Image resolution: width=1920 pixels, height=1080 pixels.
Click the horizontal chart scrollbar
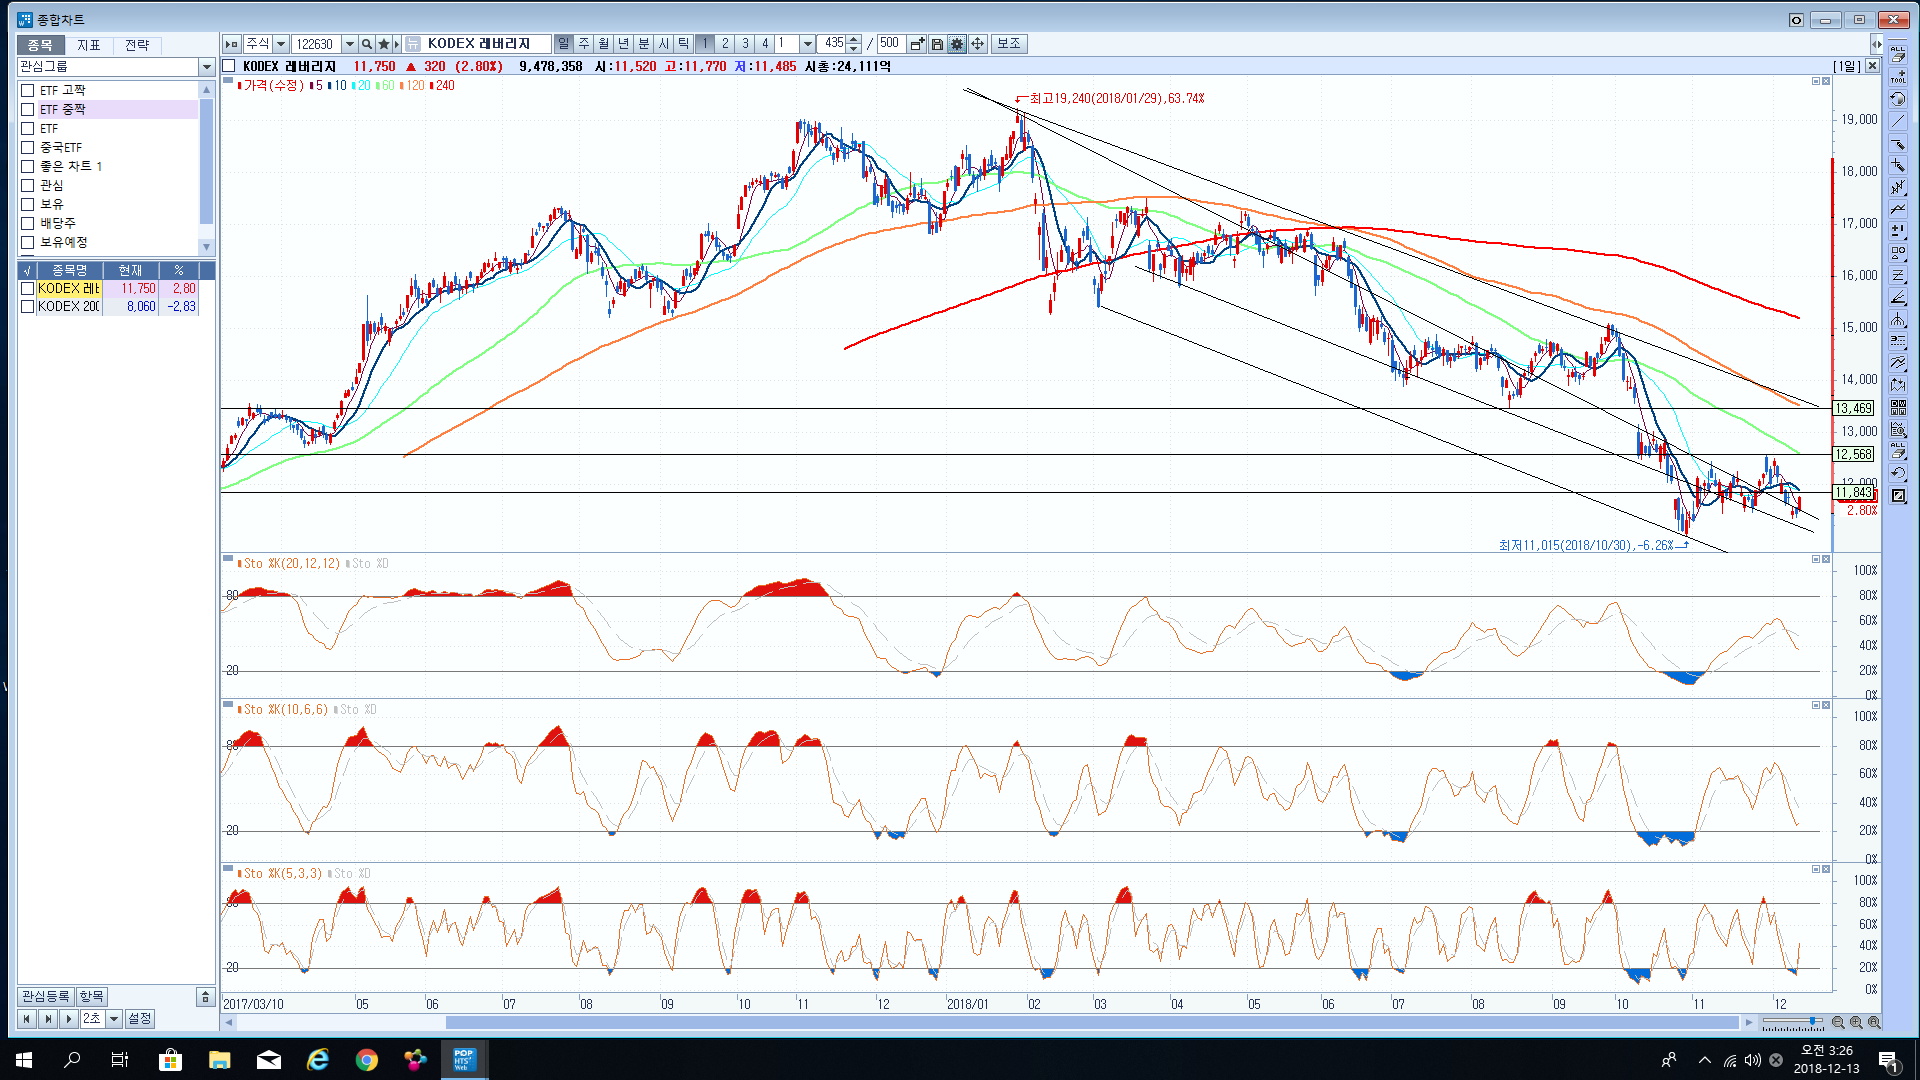click(1090, 1022)
